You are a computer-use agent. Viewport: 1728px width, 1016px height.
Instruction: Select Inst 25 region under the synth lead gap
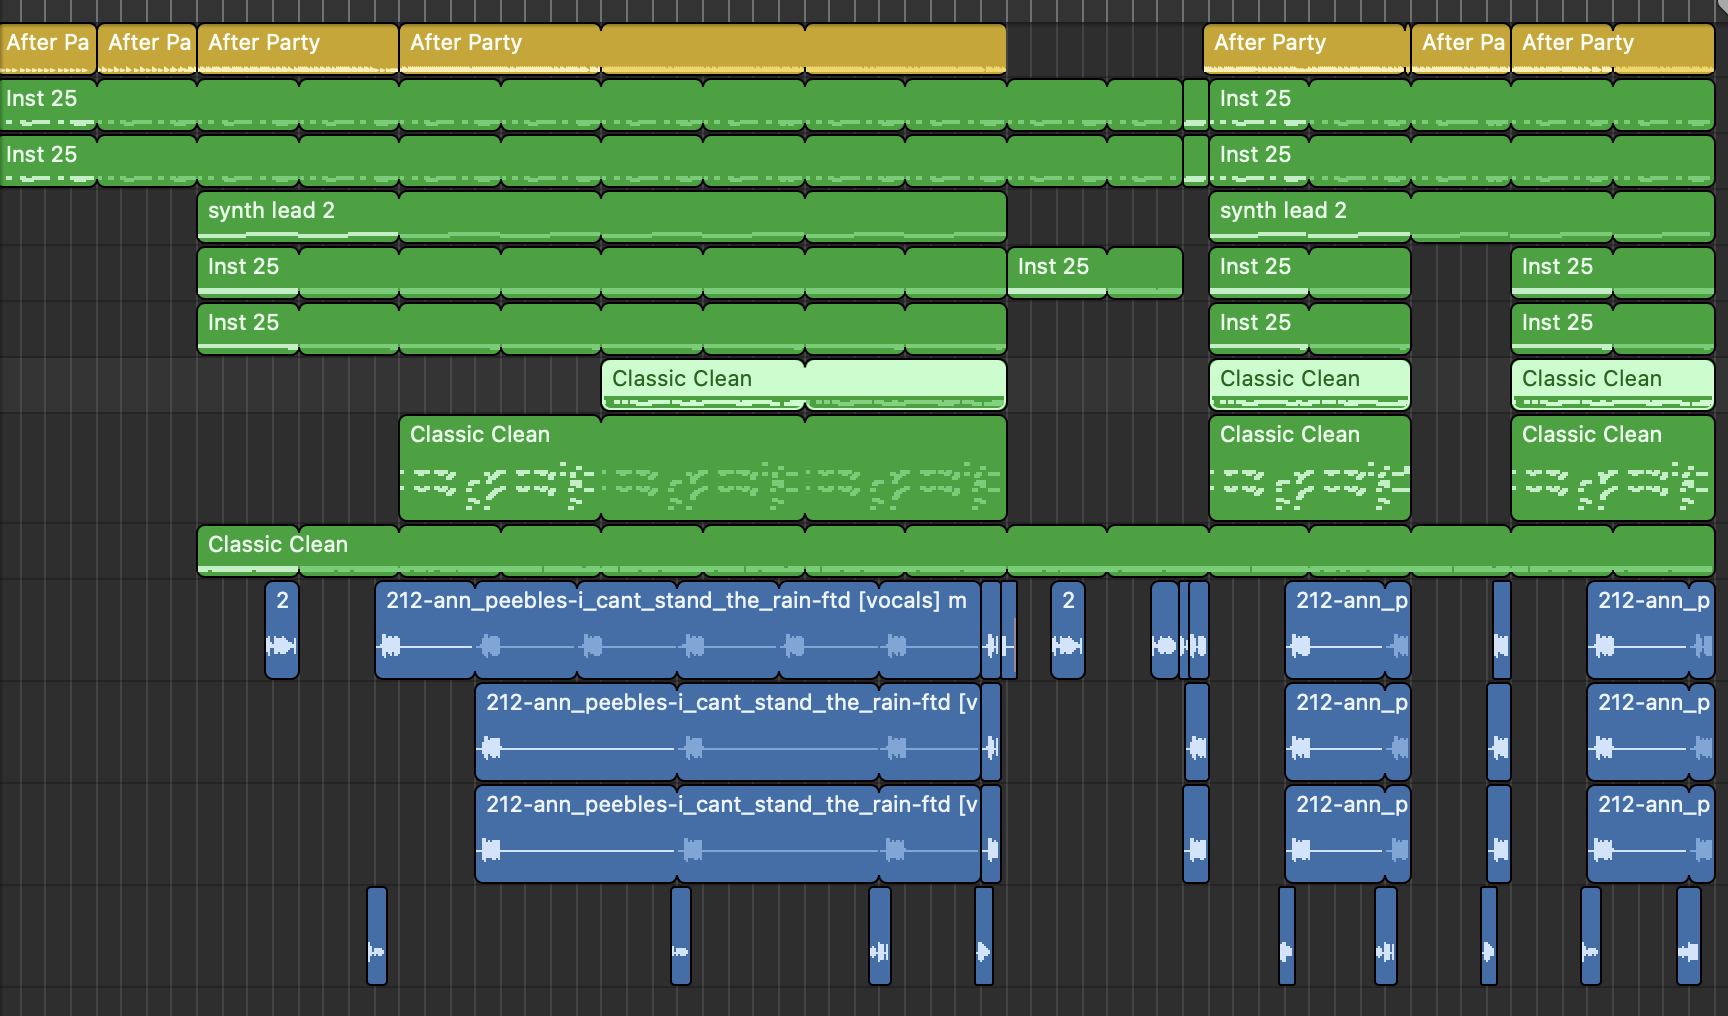click(x=1095, y=273)
